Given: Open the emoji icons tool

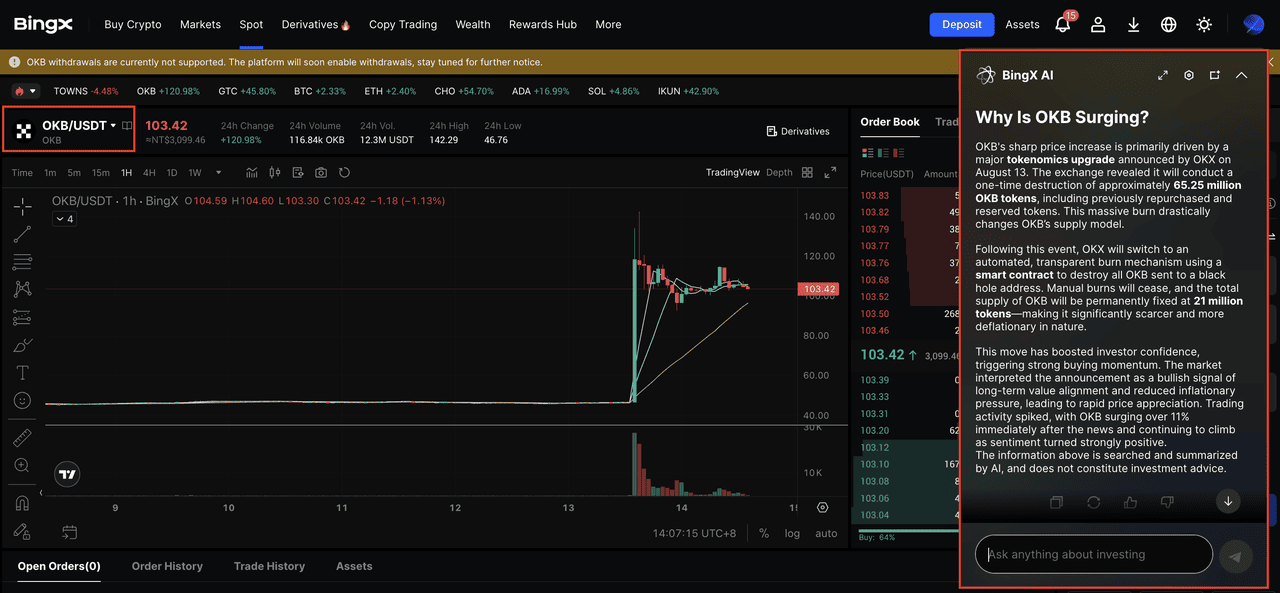Looking at the screenshot, I should tap(22, 400).
